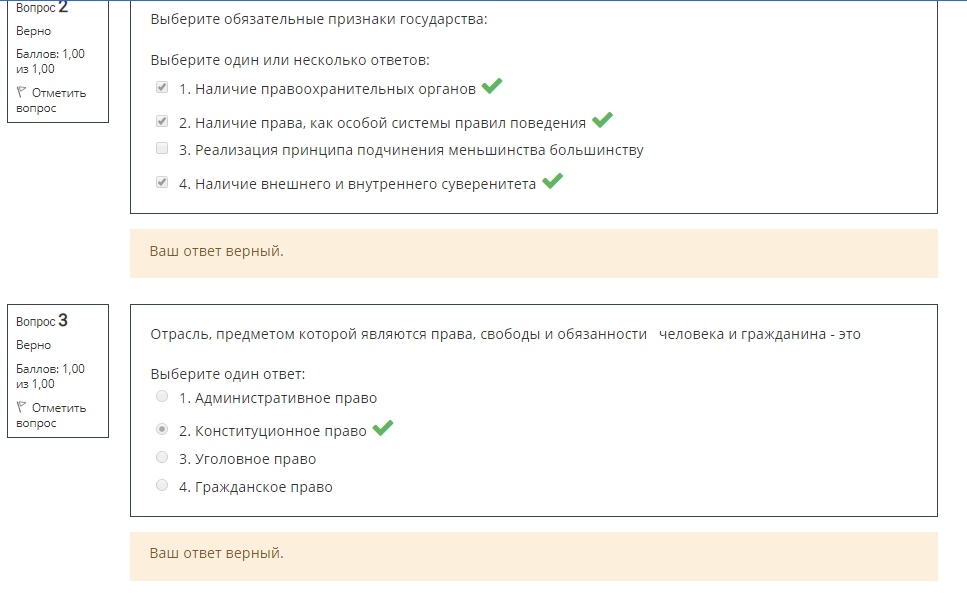Click the Реализация принципа подчинения answer label
The width and height of the screenshot is (967, 602).
(411, 150)
